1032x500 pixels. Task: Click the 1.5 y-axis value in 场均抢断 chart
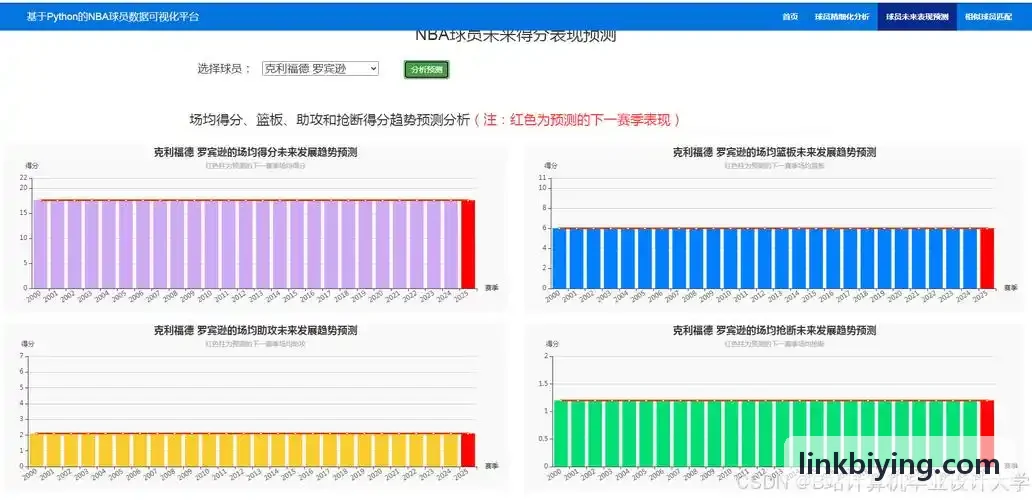tap(544, 384)
